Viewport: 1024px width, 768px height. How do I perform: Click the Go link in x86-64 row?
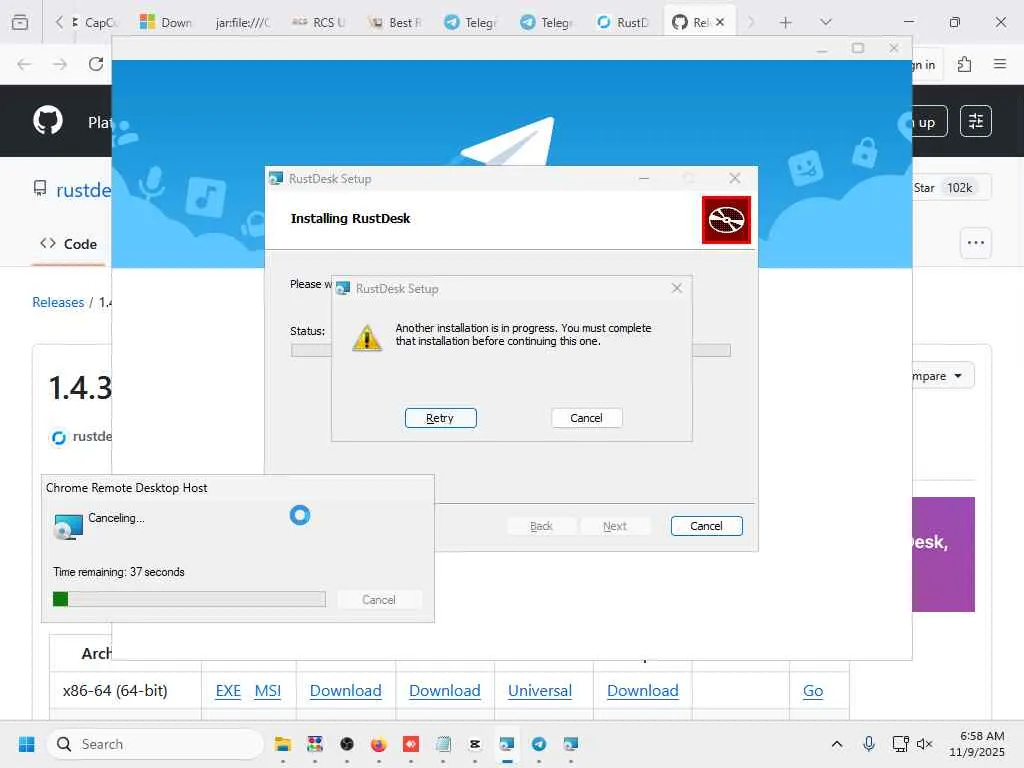click(812, 690)
